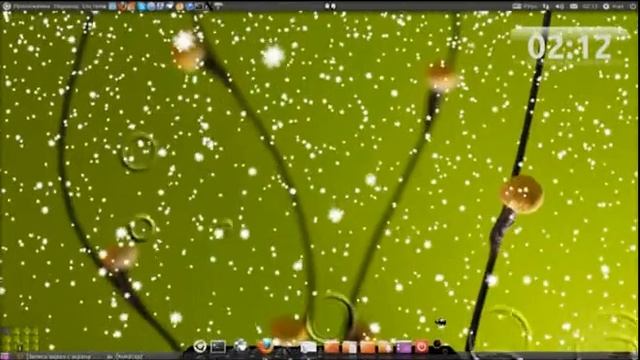Open the mail envelope indicator
The image size is (640, 360).
coord(573,6)
